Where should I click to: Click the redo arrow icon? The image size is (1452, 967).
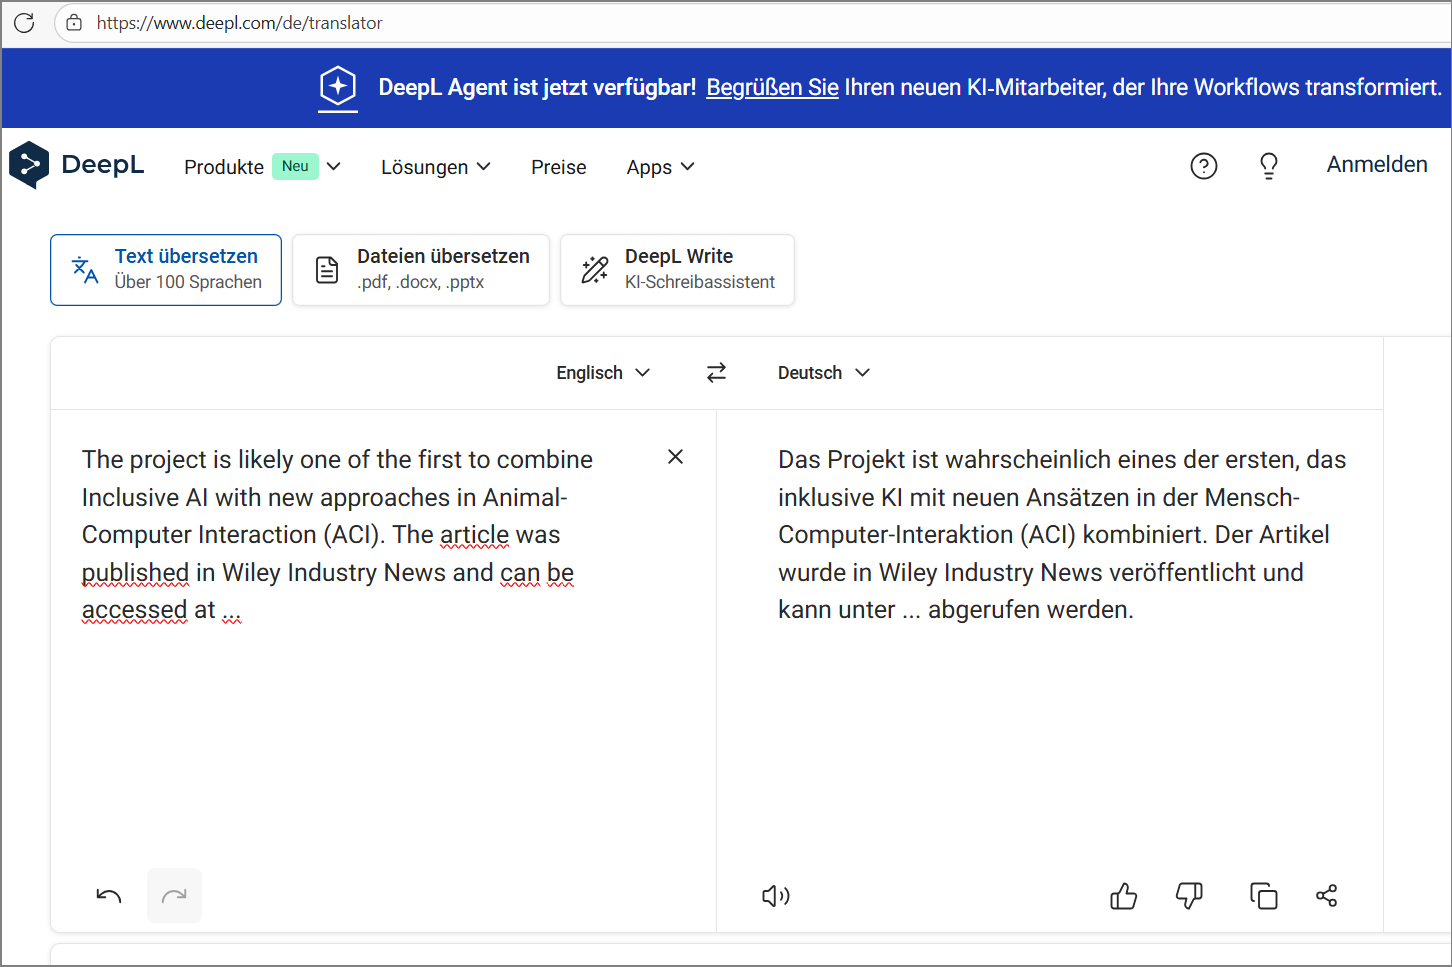[174, 896]
